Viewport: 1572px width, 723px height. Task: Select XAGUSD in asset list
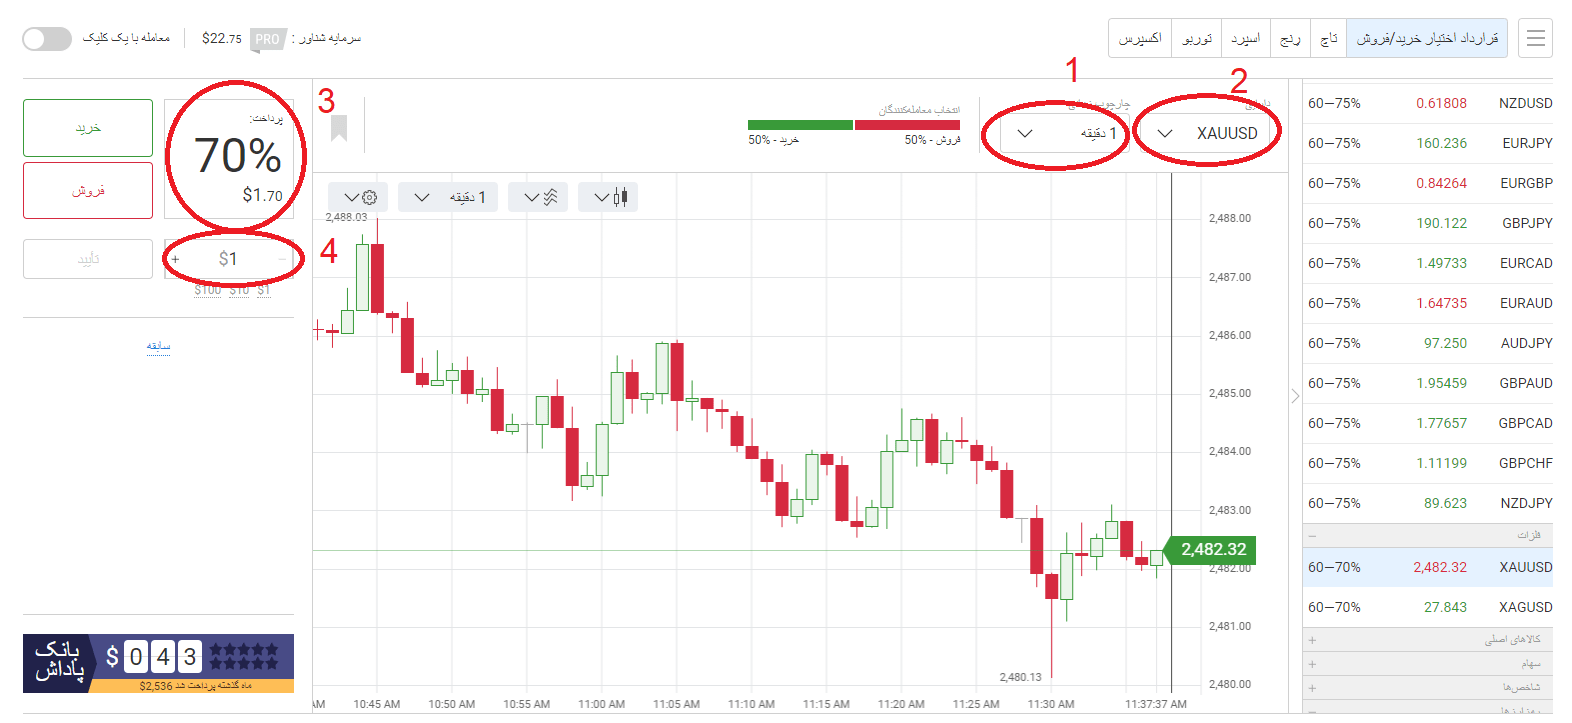(x=1428, y=607)
